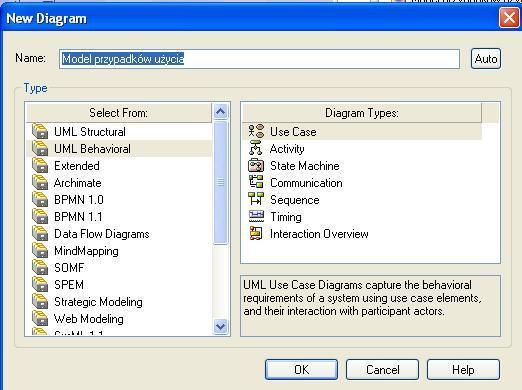Screen dimensions: 522x390
Task: Select the Use Case diagram icon
Action: point(256,131)
